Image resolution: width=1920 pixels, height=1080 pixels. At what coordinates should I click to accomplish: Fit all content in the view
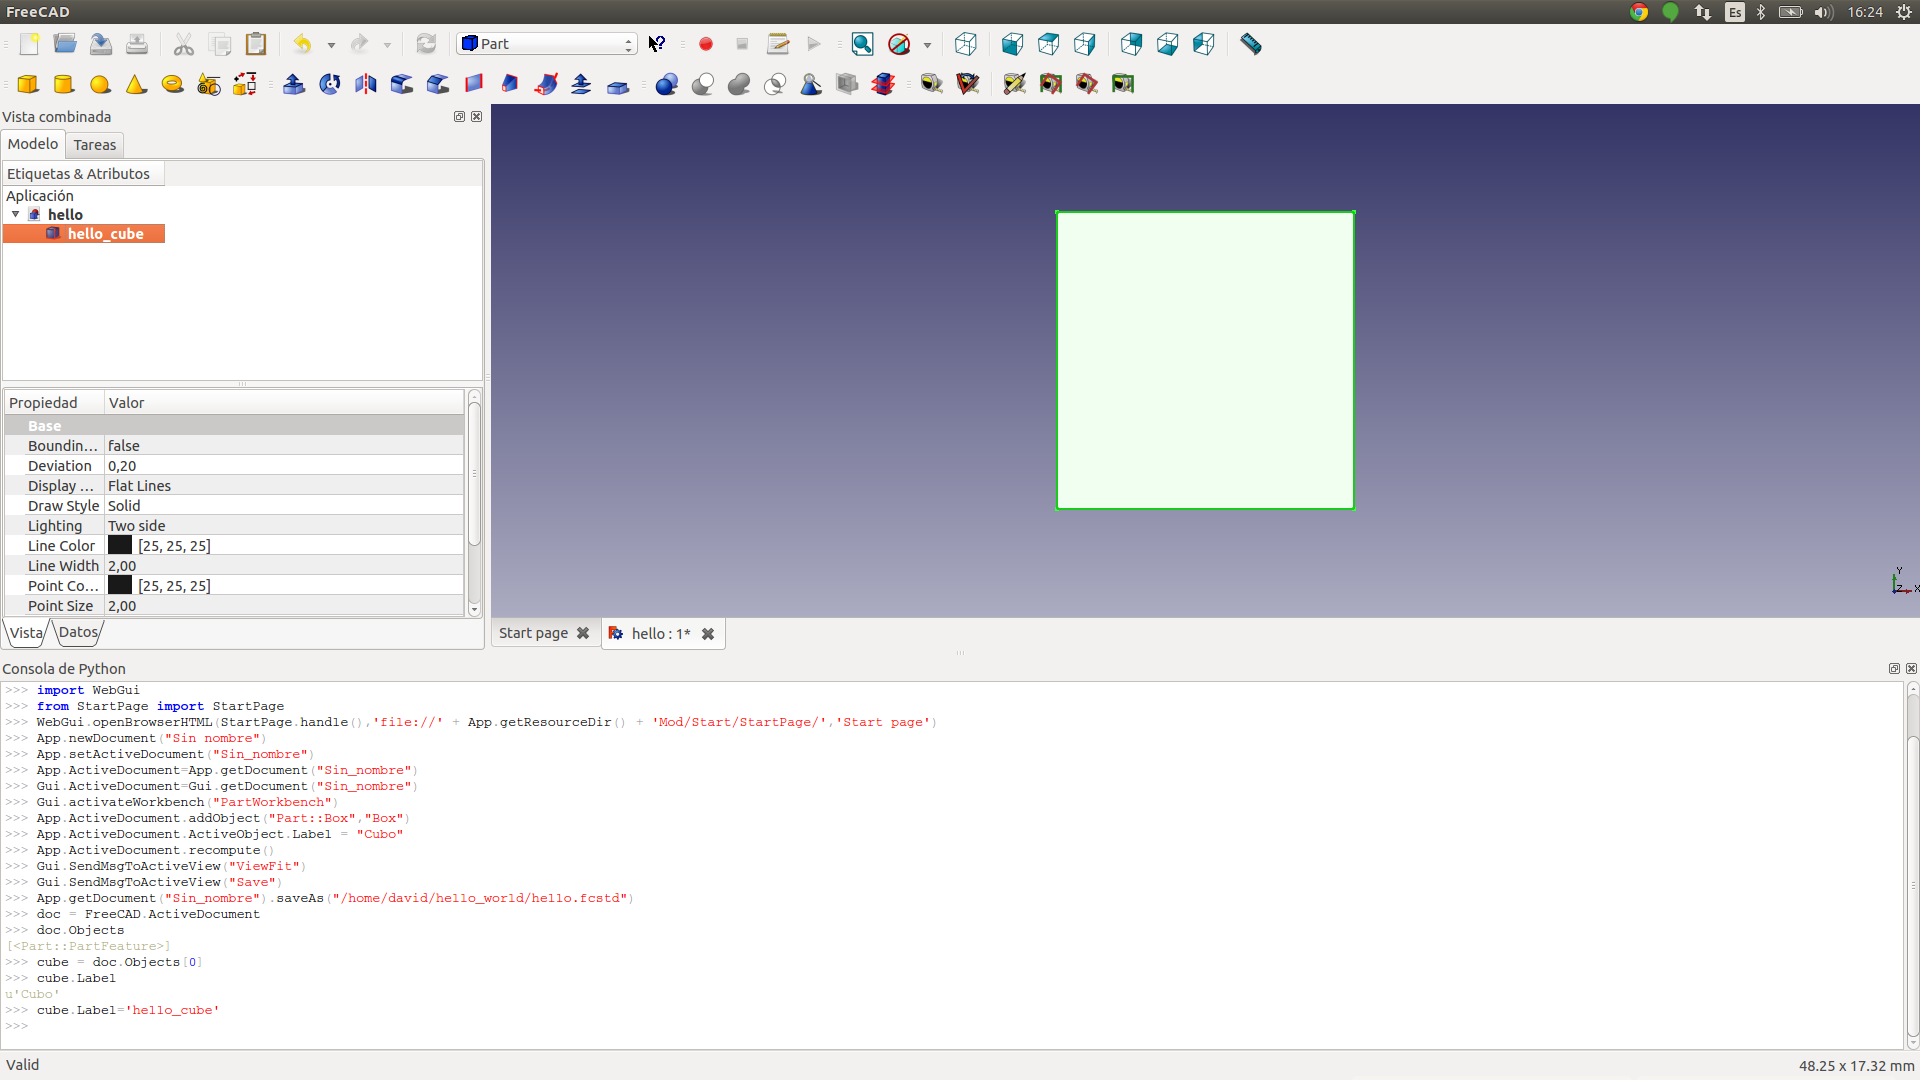[x=862, y=44]
